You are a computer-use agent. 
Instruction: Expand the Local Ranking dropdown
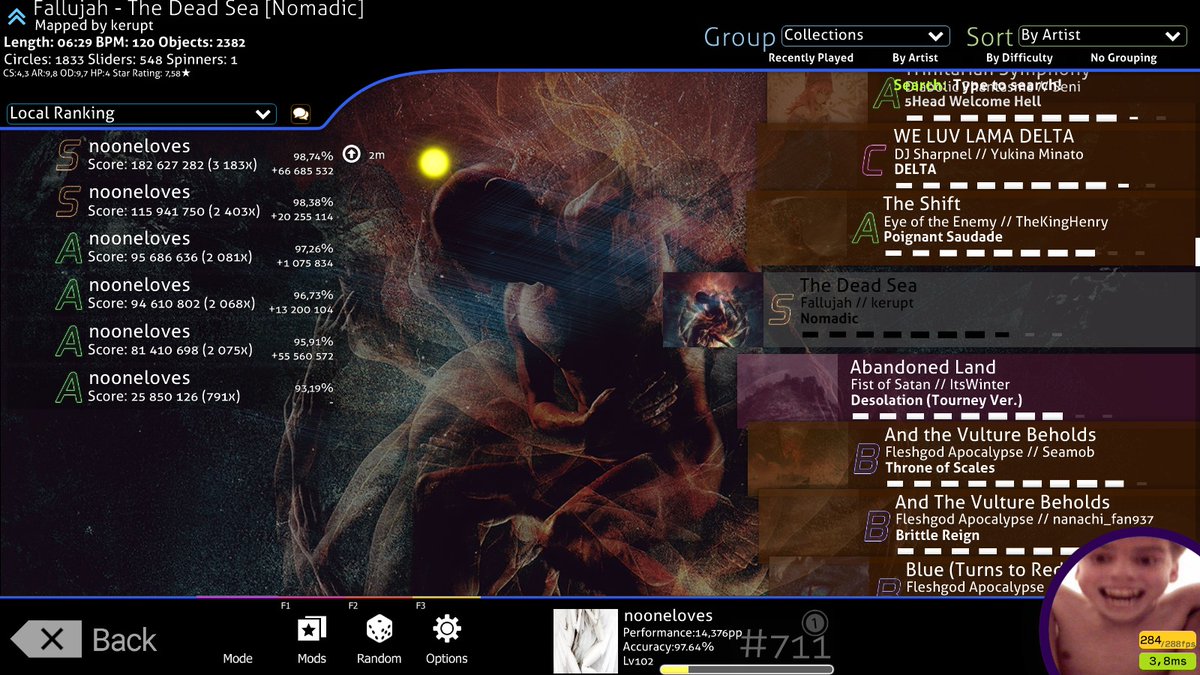point(141,114)
